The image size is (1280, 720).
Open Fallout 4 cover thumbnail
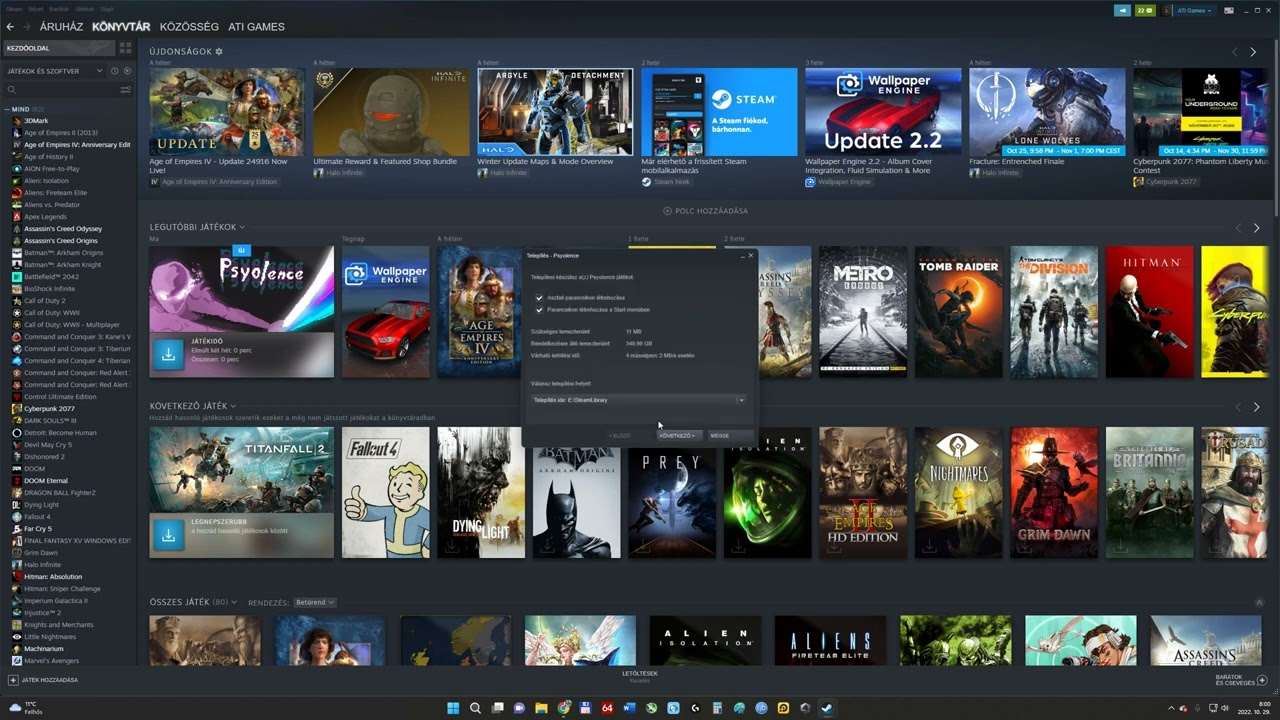click(385, 492)
